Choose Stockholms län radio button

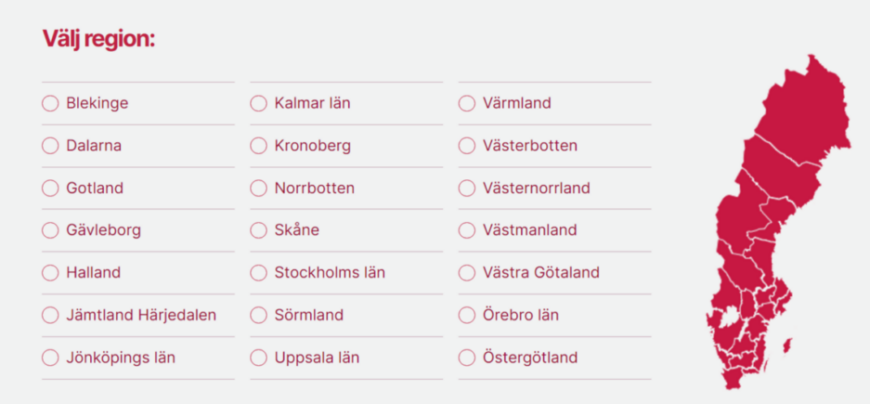(x=259, y=273)
